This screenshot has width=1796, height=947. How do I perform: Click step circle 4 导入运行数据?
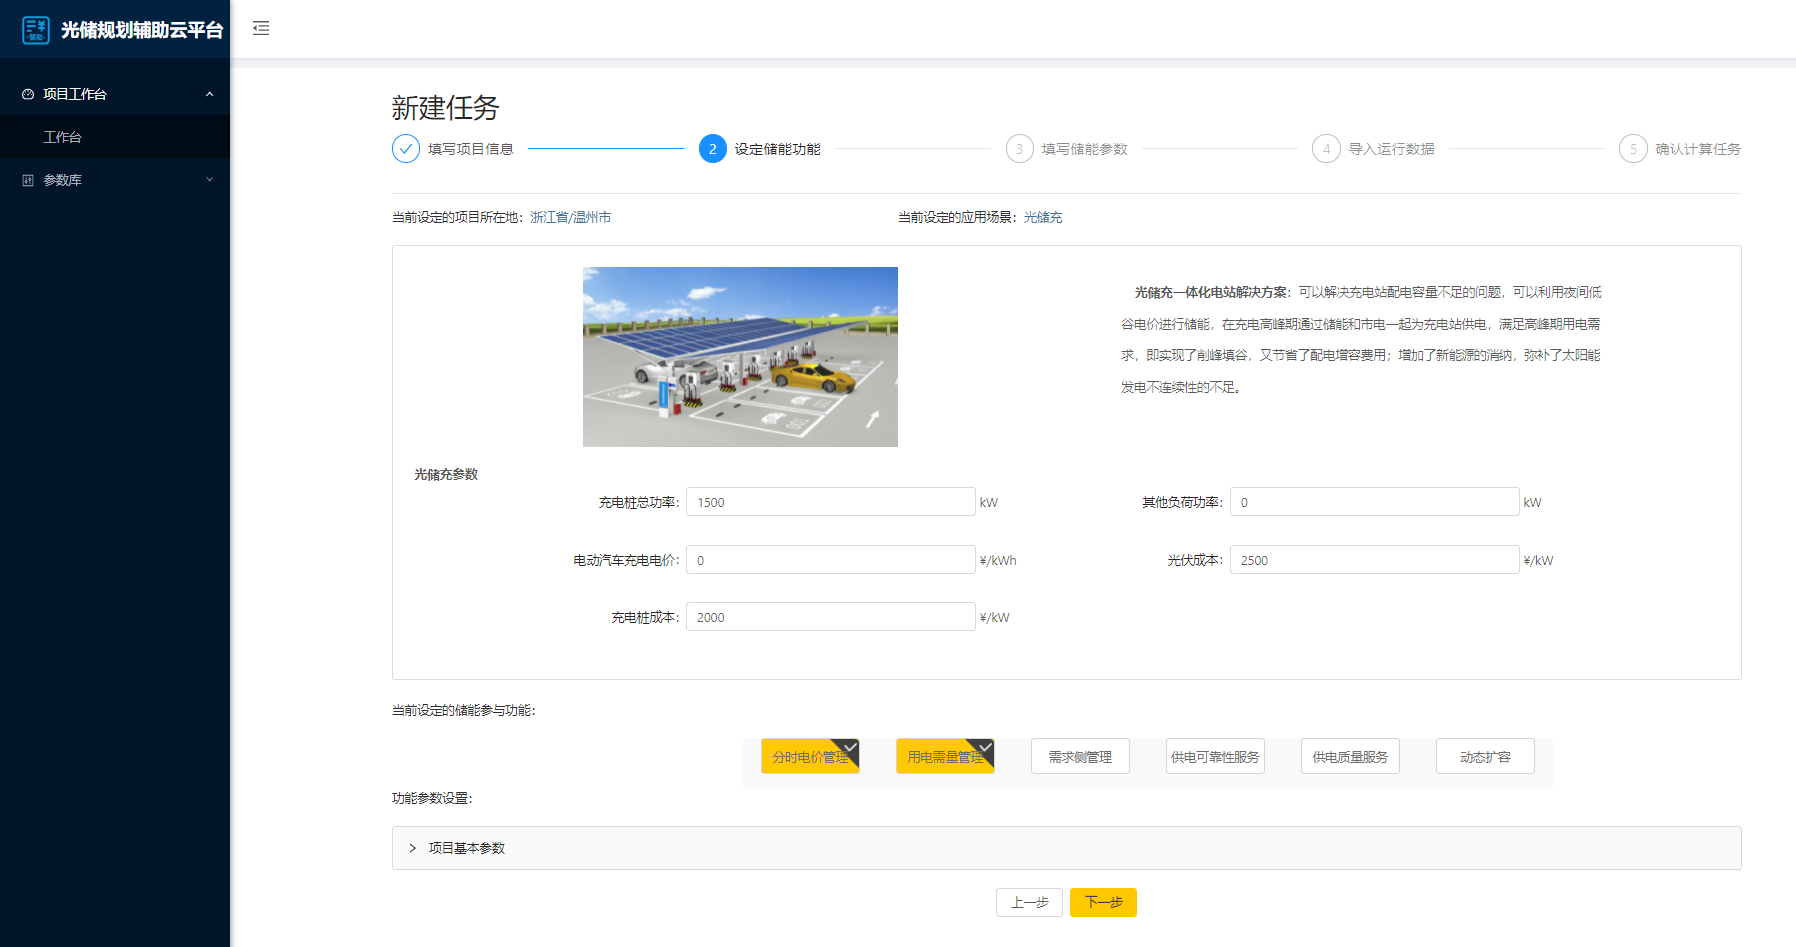coord(1326,148)
